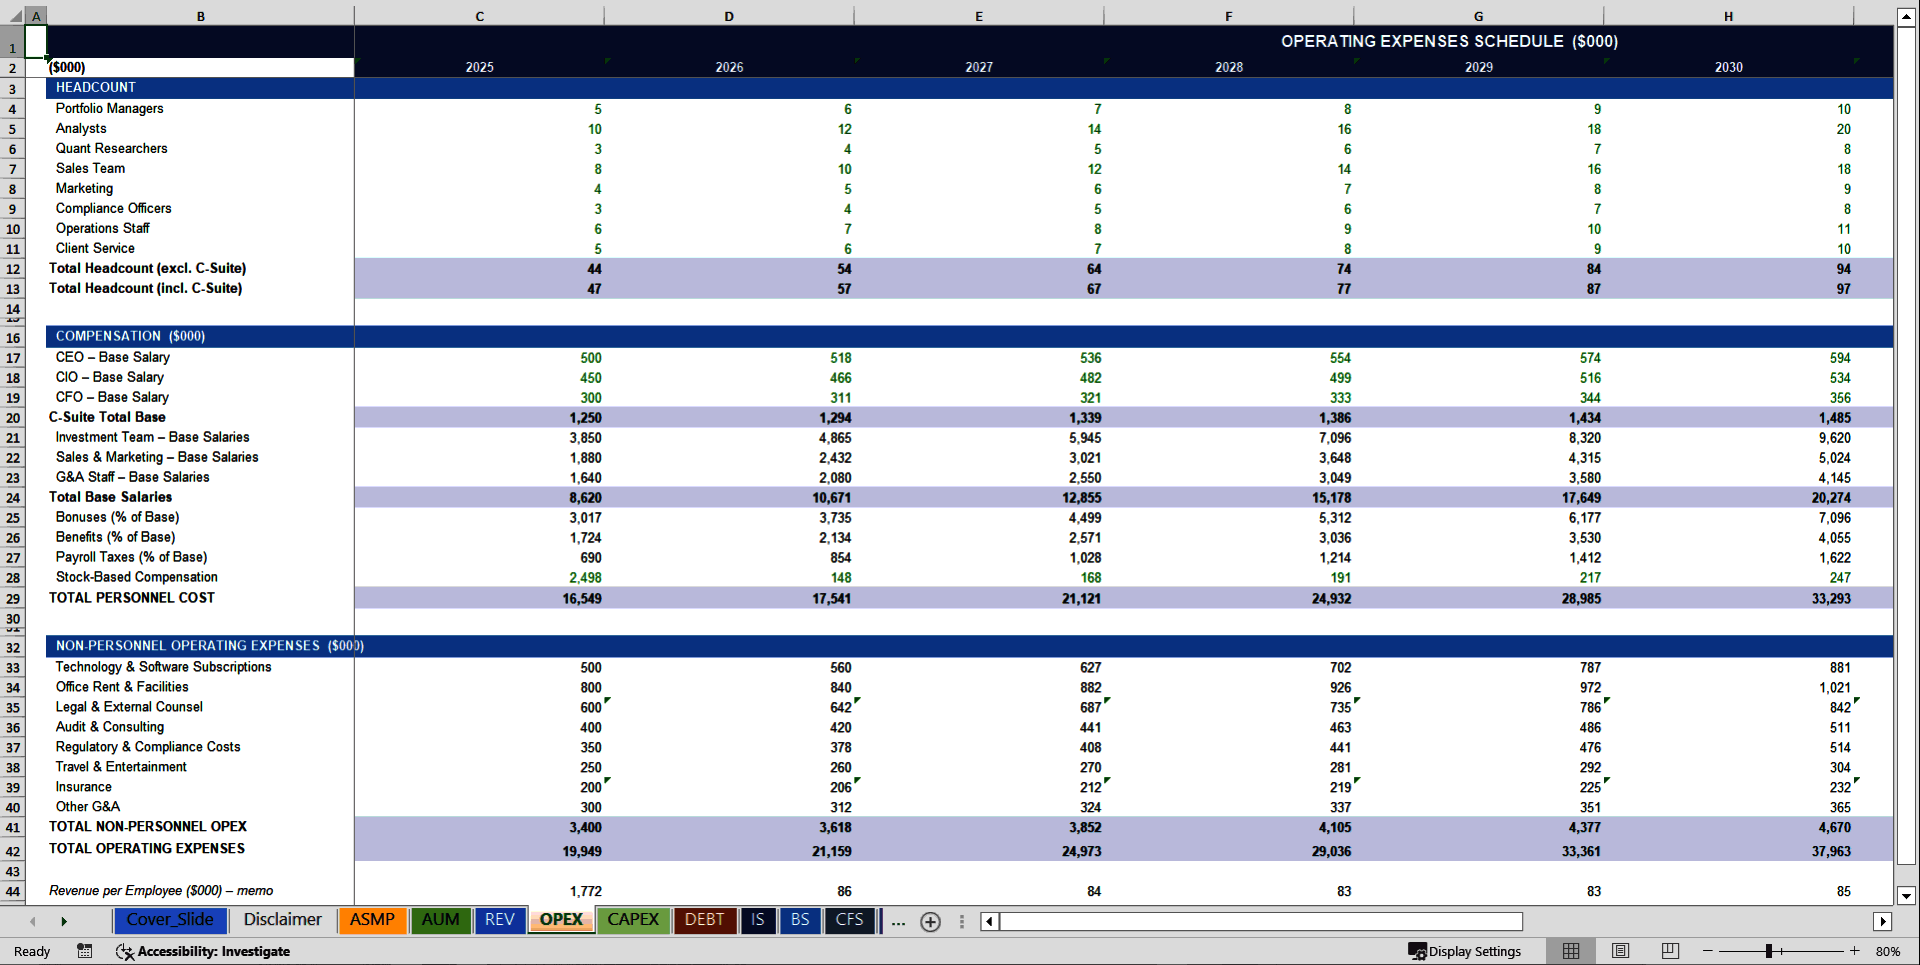
Task: Switch to Page Layout view icon
Action: (x=1620, y=950)
